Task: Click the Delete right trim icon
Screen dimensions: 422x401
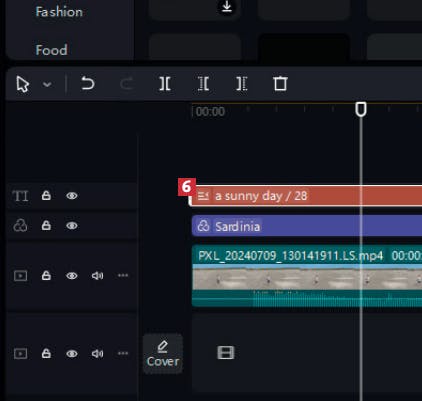Action: pyautogui.click(x=242, y=83)
